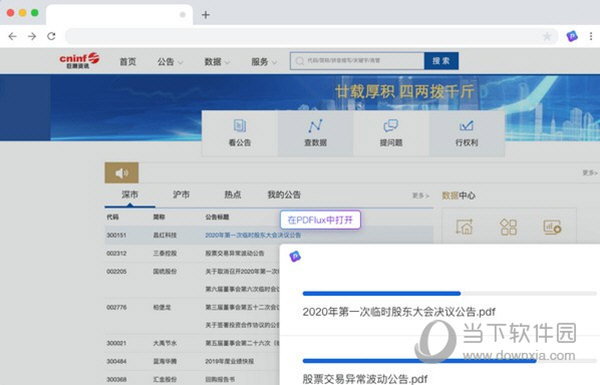The width and height of the screenshot is (600, 385).
Task: Open 2019年度业绩快报 announcement
Action: click(x=230, y=361)
